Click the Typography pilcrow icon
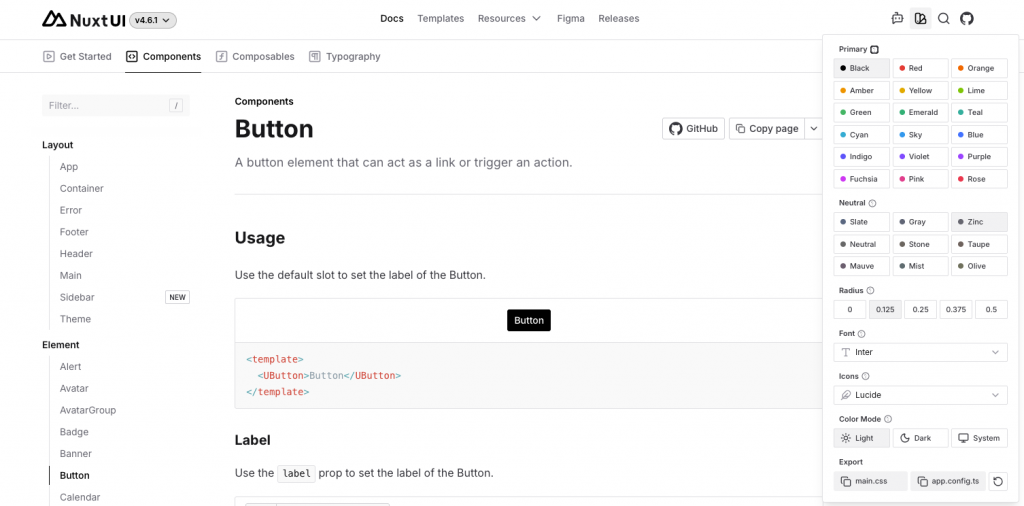The image size is (1024, 506). point(315,56)
